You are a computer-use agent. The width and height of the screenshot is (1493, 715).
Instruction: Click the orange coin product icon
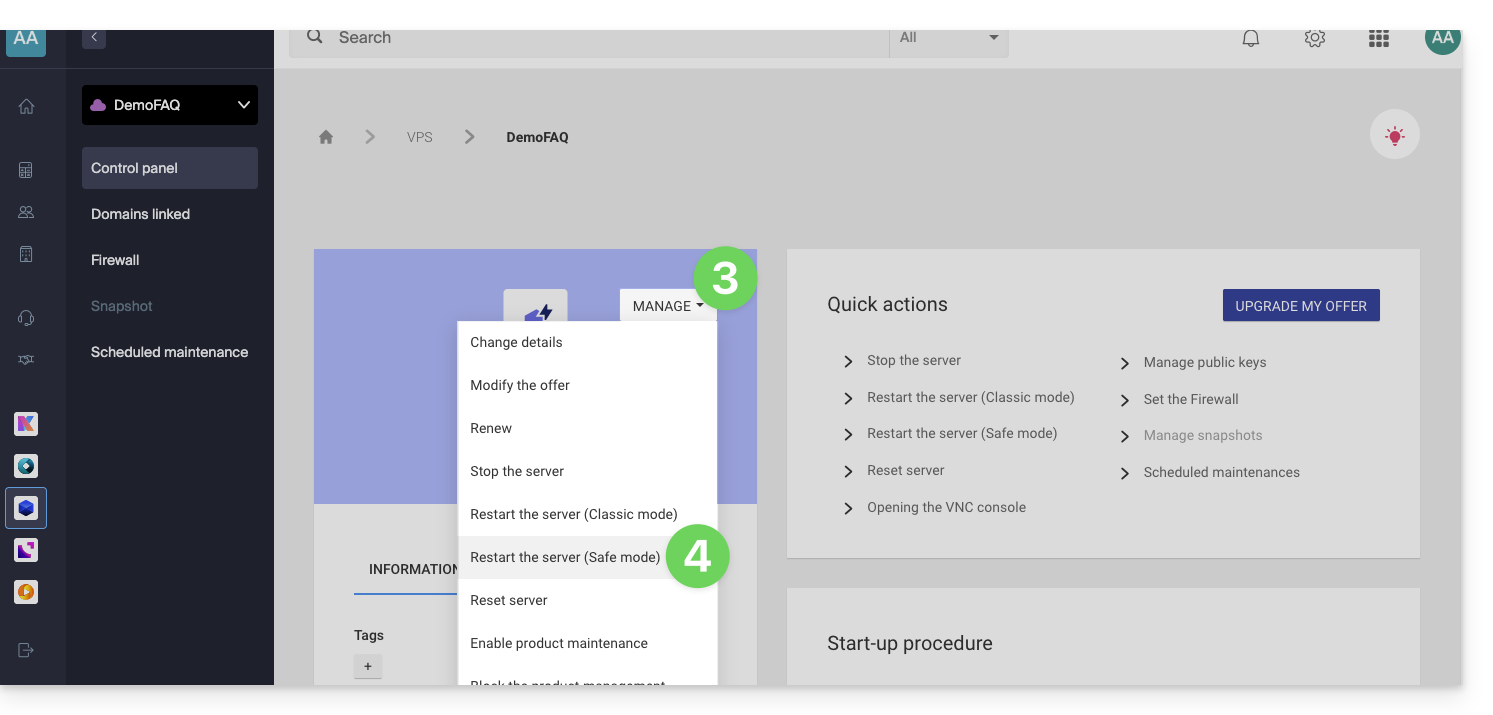point(25,592)
